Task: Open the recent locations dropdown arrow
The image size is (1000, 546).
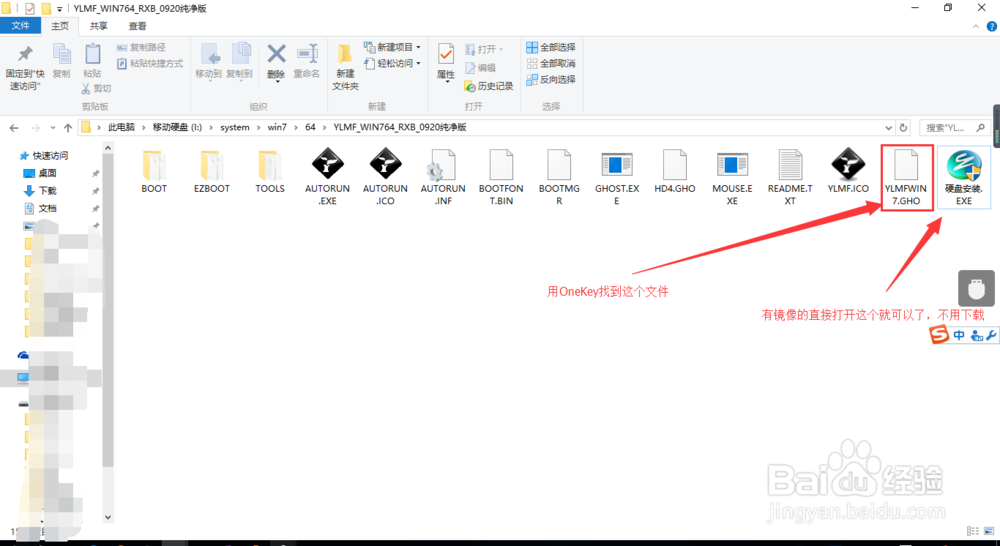Action: [x=52, y=128]
